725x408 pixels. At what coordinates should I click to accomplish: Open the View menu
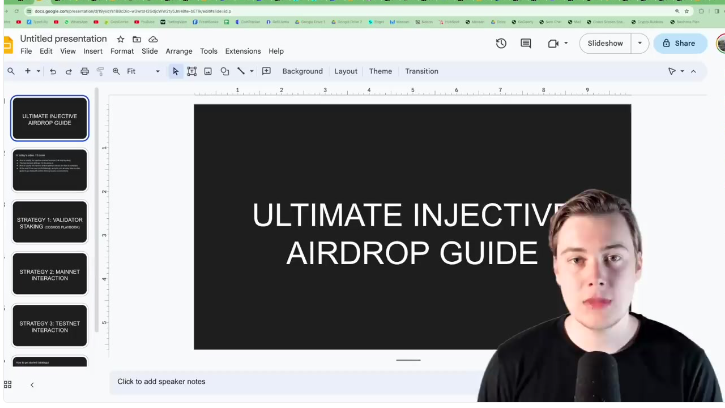pos(68,51)
